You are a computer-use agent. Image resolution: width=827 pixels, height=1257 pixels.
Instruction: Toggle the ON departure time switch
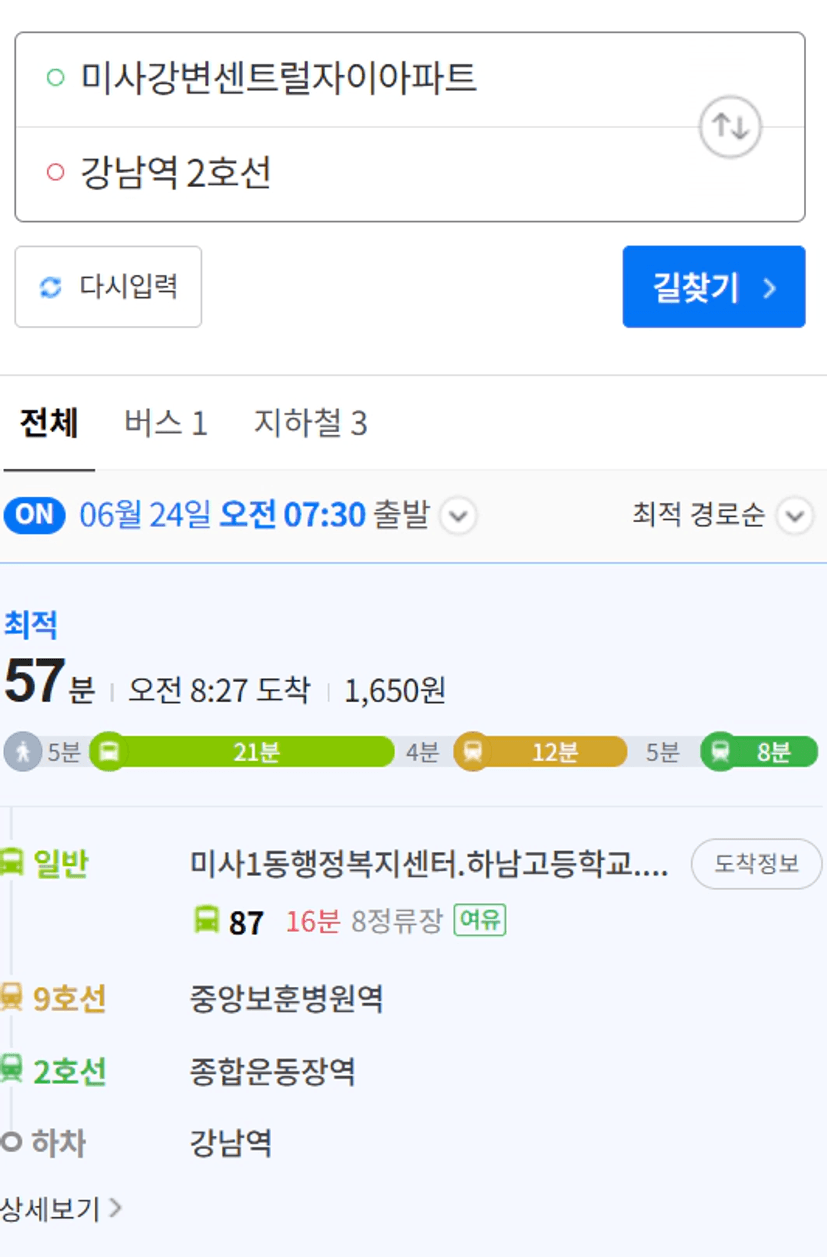coord(35,515)
